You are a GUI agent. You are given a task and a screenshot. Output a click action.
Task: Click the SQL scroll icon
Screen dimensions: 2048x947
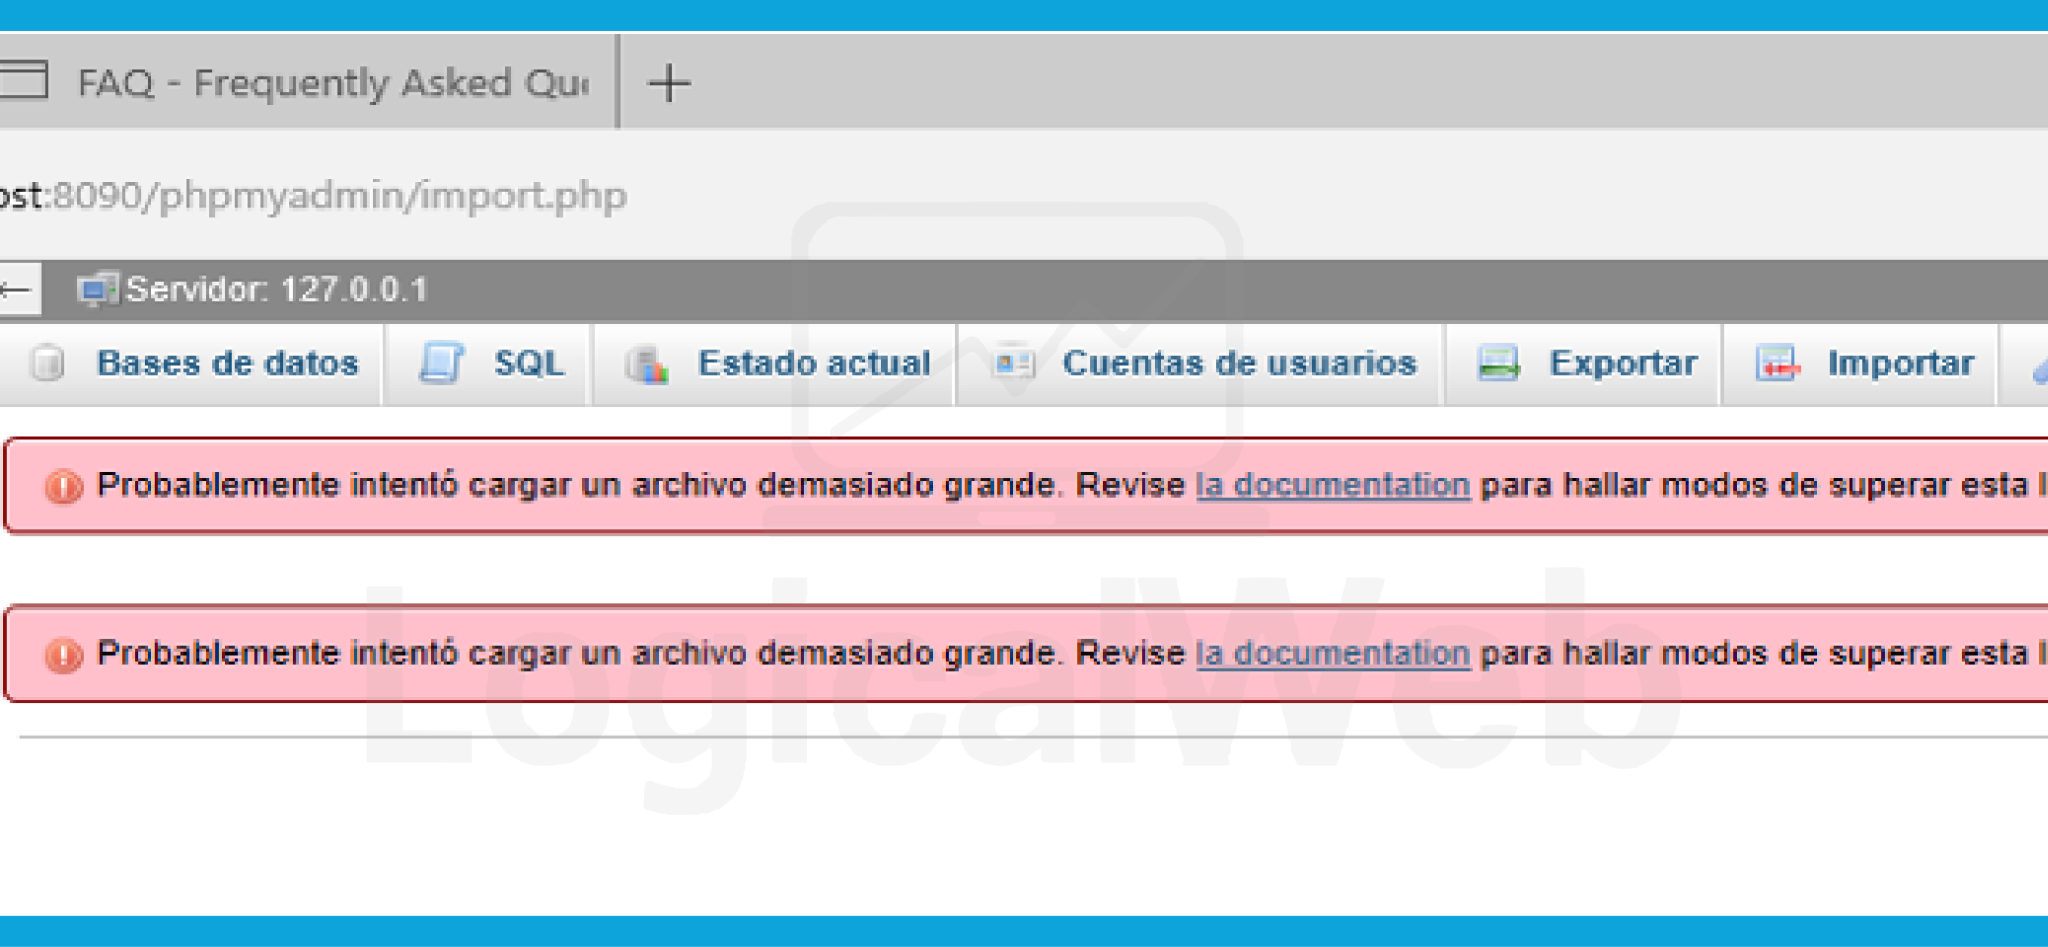[441, 363]
